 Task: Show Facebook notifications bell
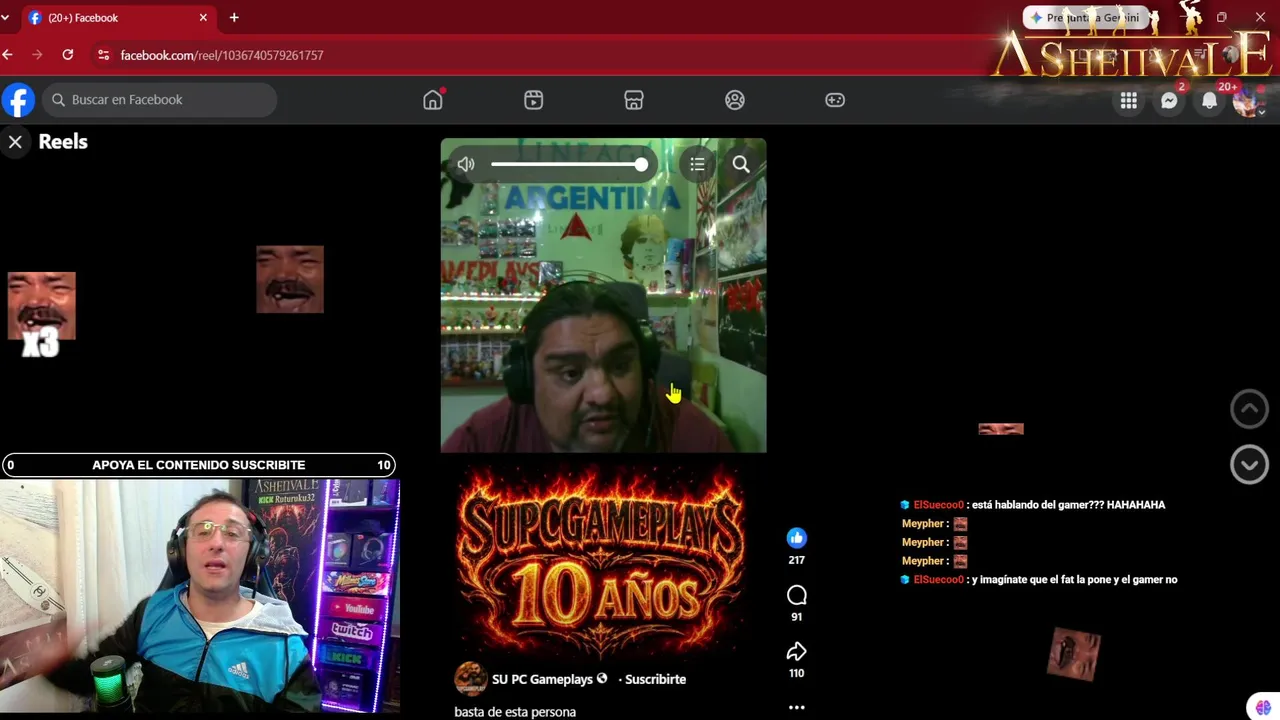[x=1209, y=100]
